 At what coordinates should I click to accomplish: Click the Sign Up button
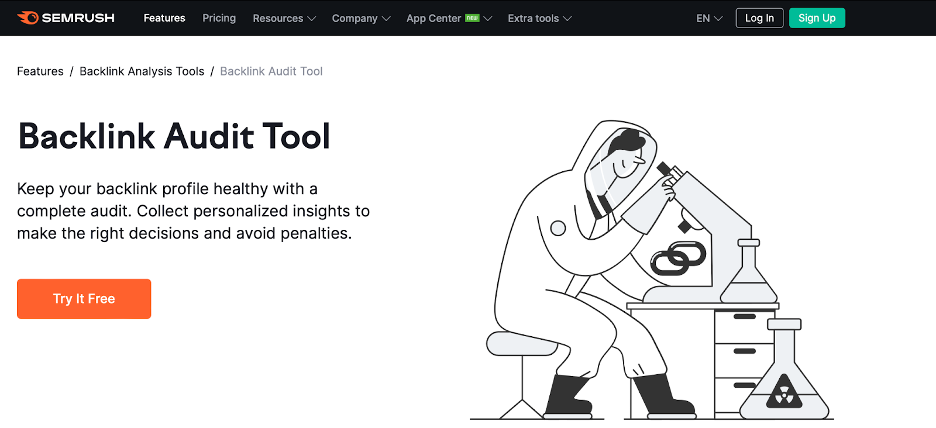coord(817,18)
